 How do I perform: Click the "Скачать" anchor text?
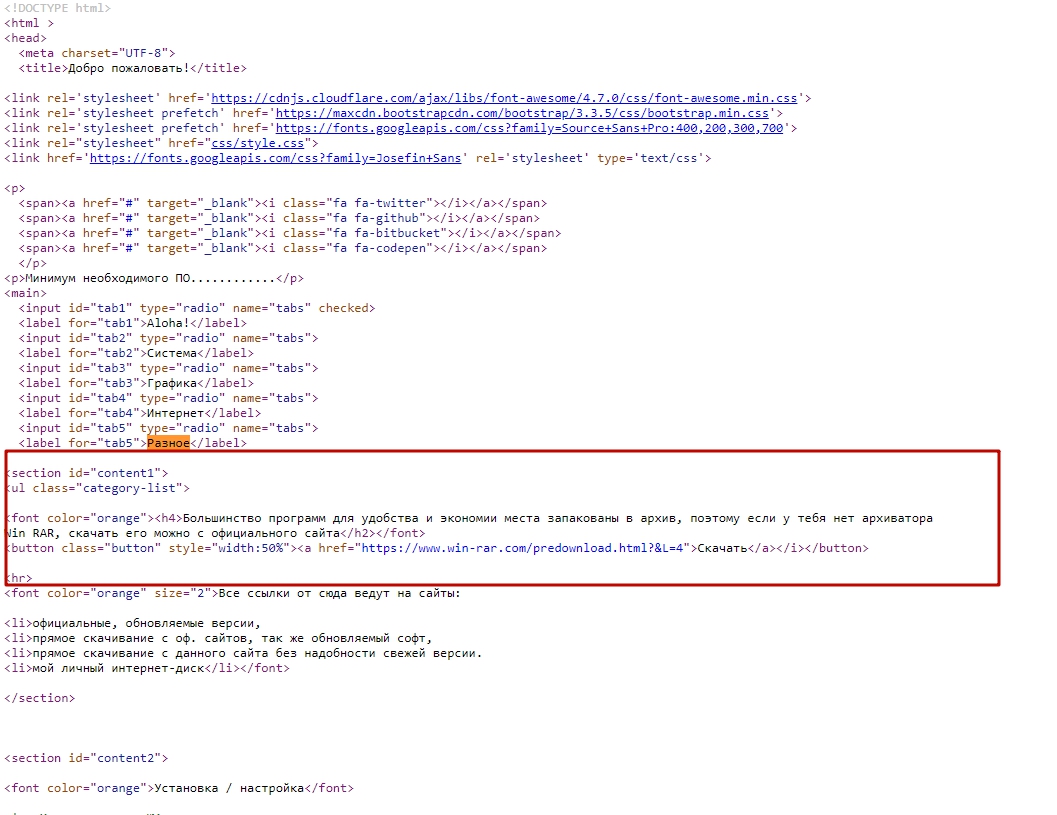(722, 548)
